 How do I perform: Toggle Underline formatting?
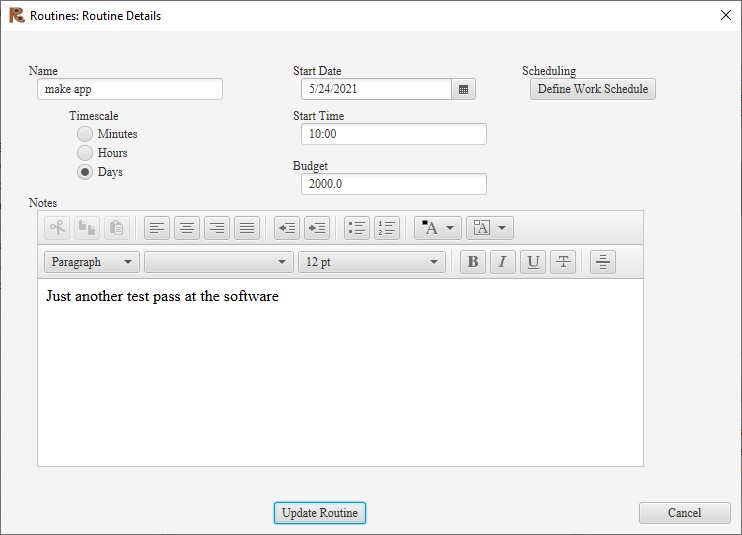click(533, 262)
